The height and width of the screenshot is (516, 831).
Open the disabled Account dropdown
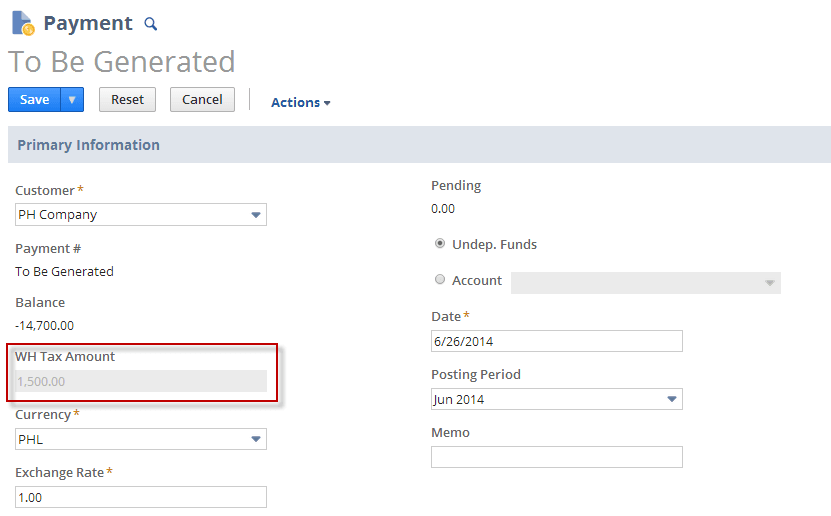[x=646, y=283]
